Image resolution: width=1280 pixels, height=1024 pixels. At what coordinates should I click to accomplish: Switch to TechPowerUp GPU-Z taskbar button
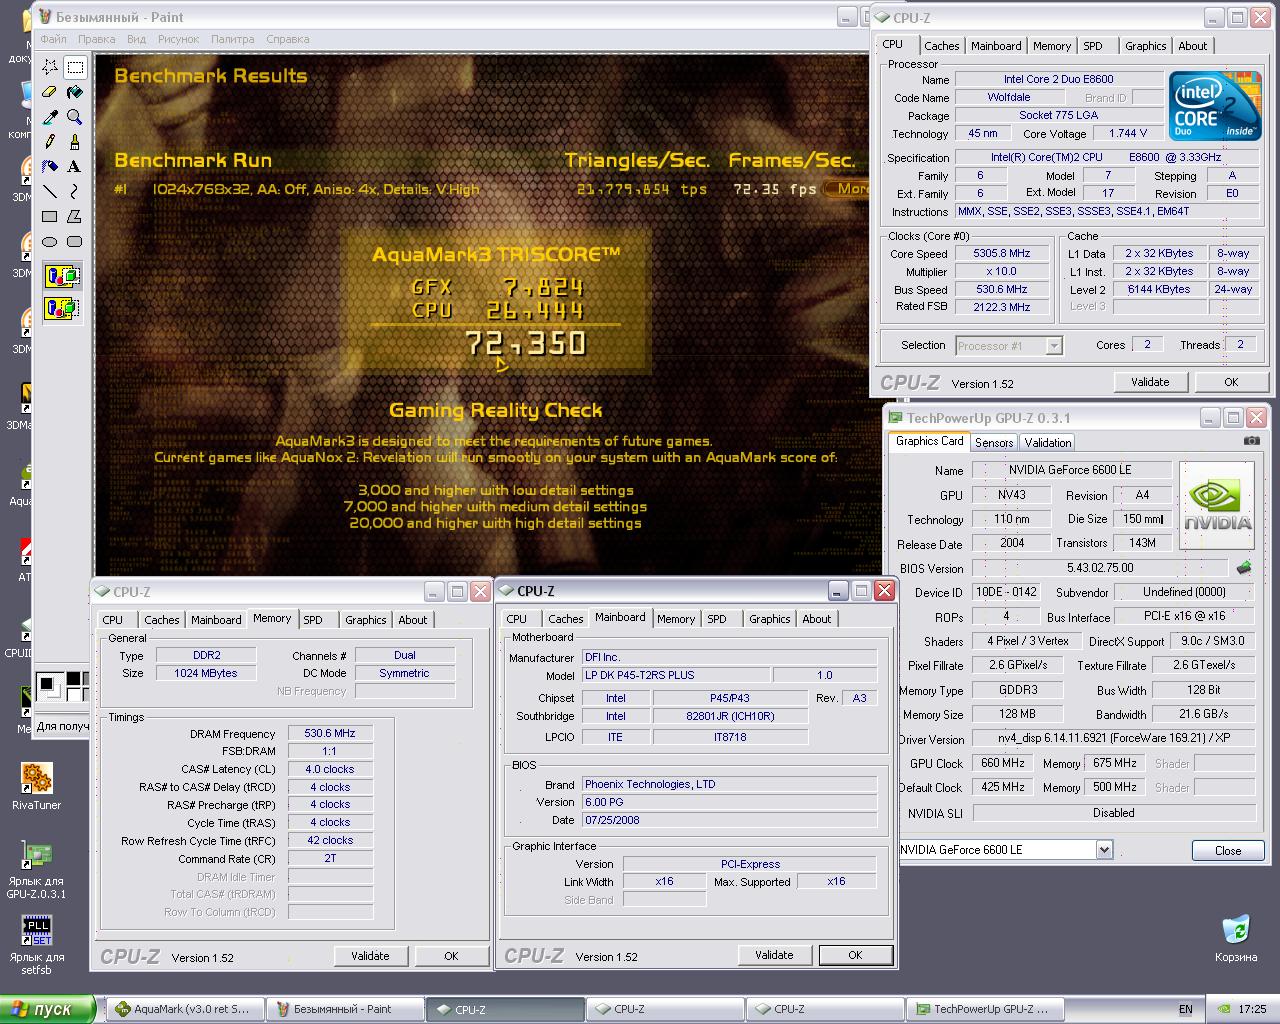984,1009
